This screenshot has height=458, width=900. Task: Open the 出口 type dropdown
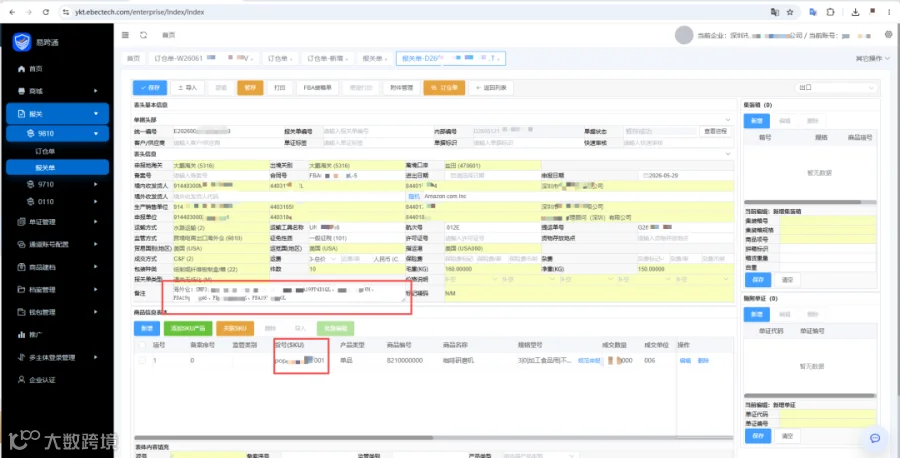tap(837, 88)
